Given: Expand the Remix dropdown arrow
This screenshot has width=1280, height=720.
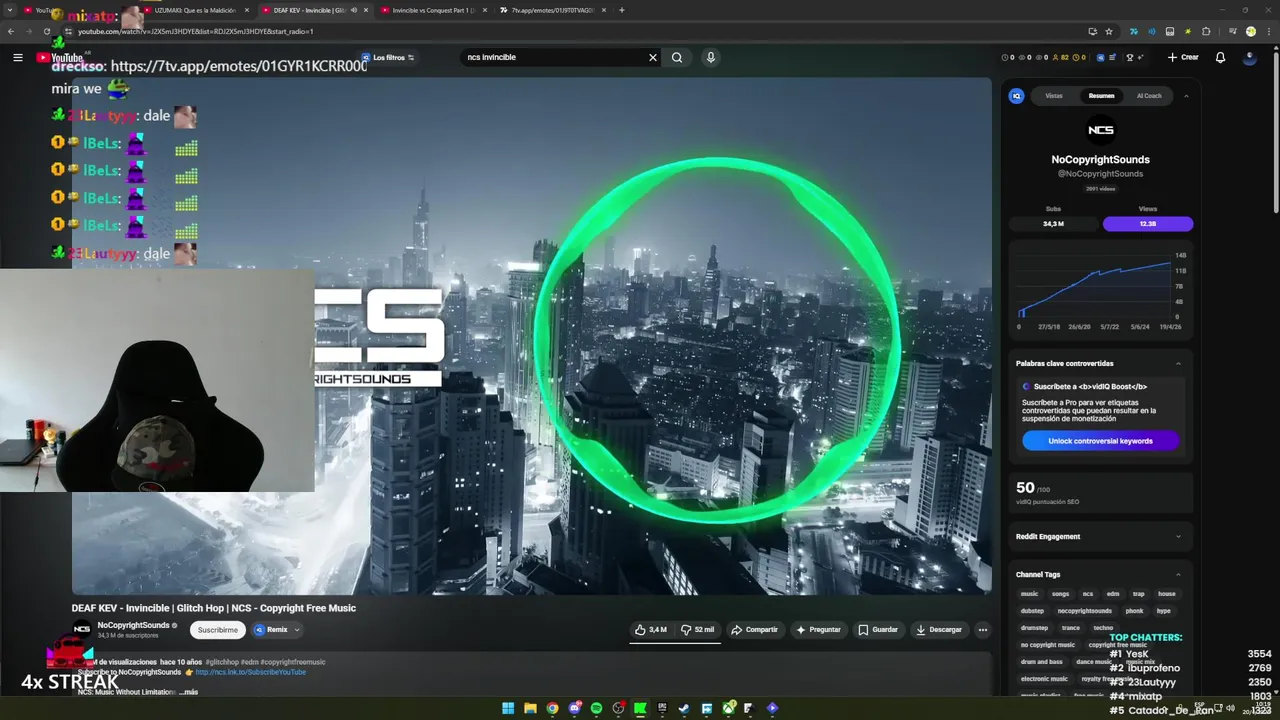Looking at the screenshot, I should coord(297,630).
